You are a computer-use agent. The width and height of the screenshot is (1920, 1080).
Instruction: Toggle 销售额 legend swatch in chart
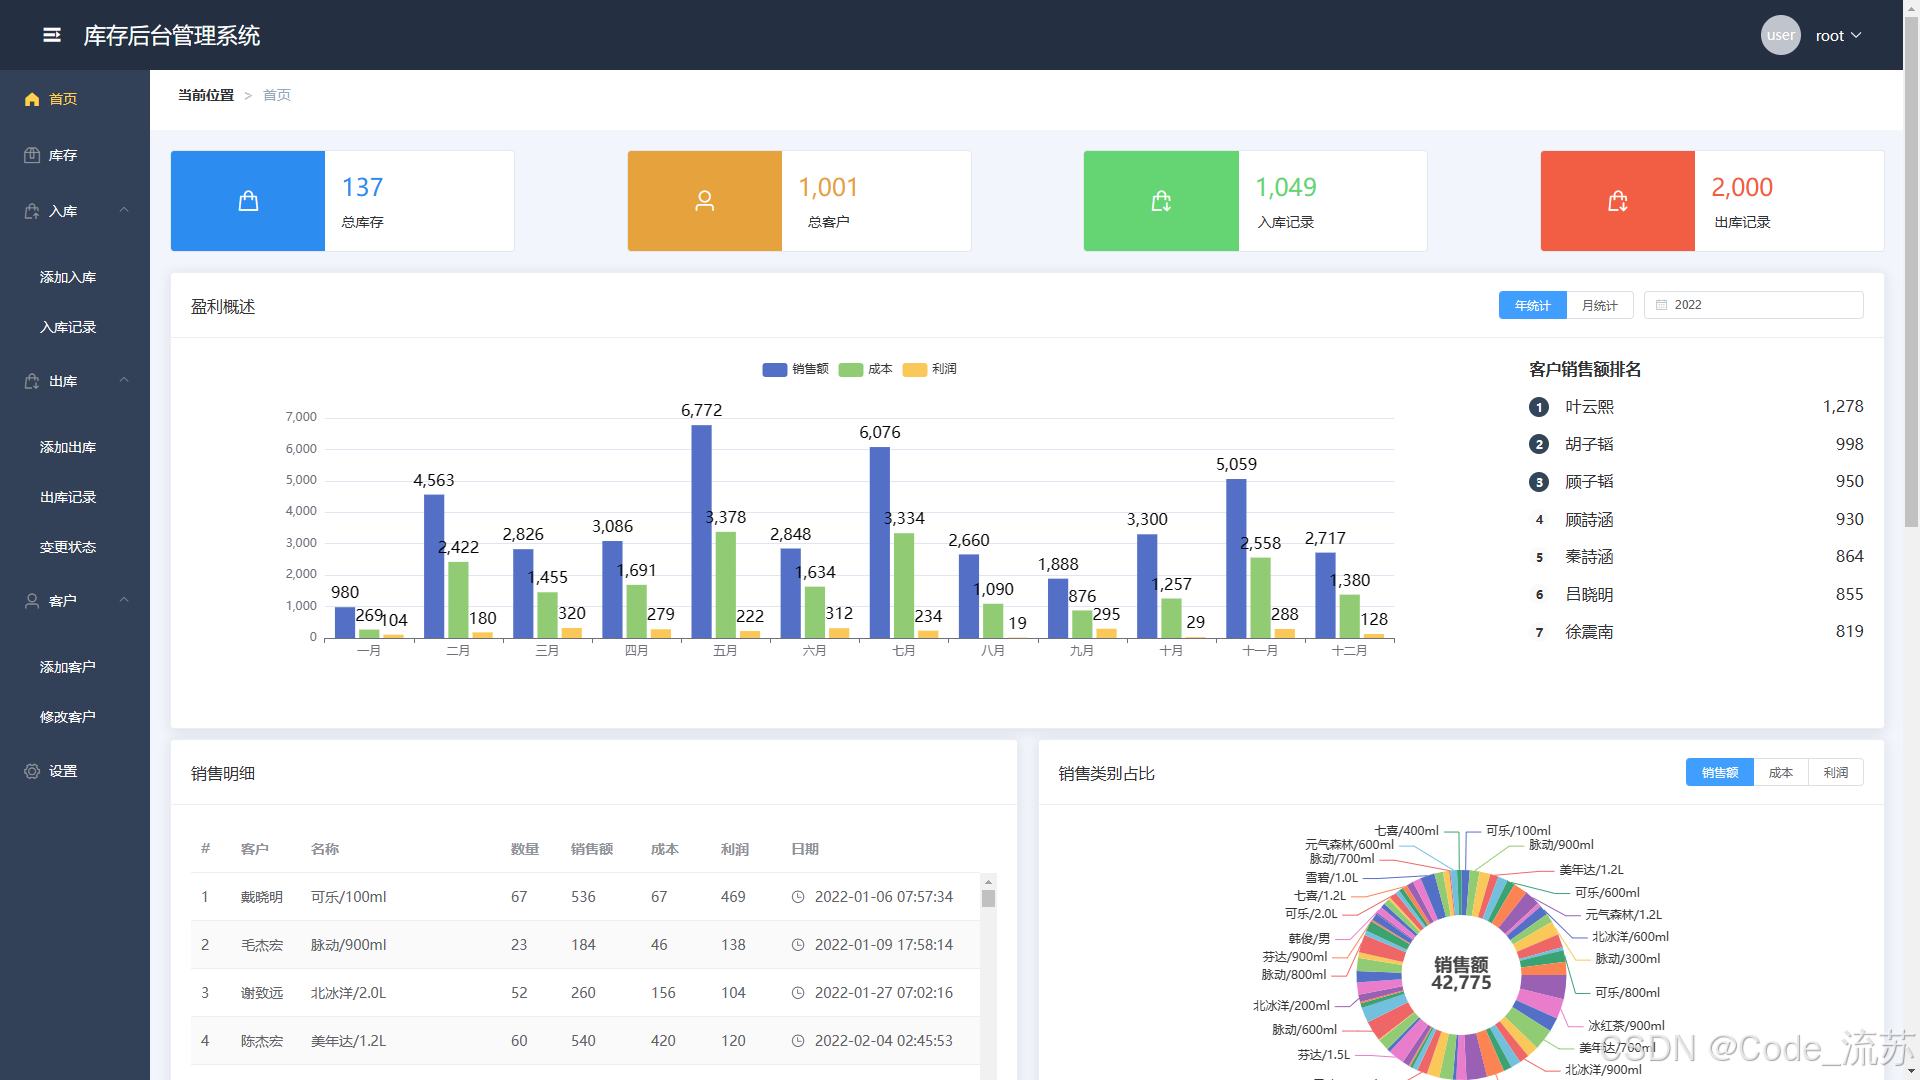tap(774, 369)
